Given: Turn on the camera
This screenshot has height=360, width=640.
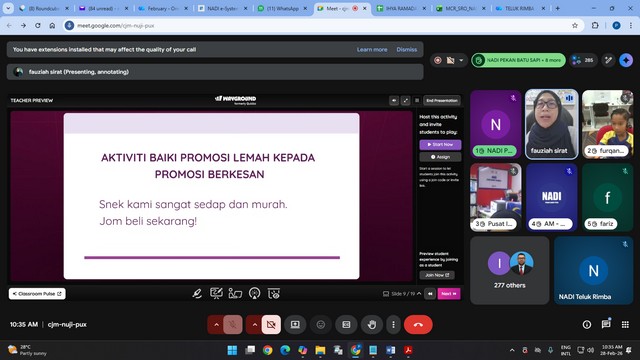Looking at the screenshot, I should point(271,324).
